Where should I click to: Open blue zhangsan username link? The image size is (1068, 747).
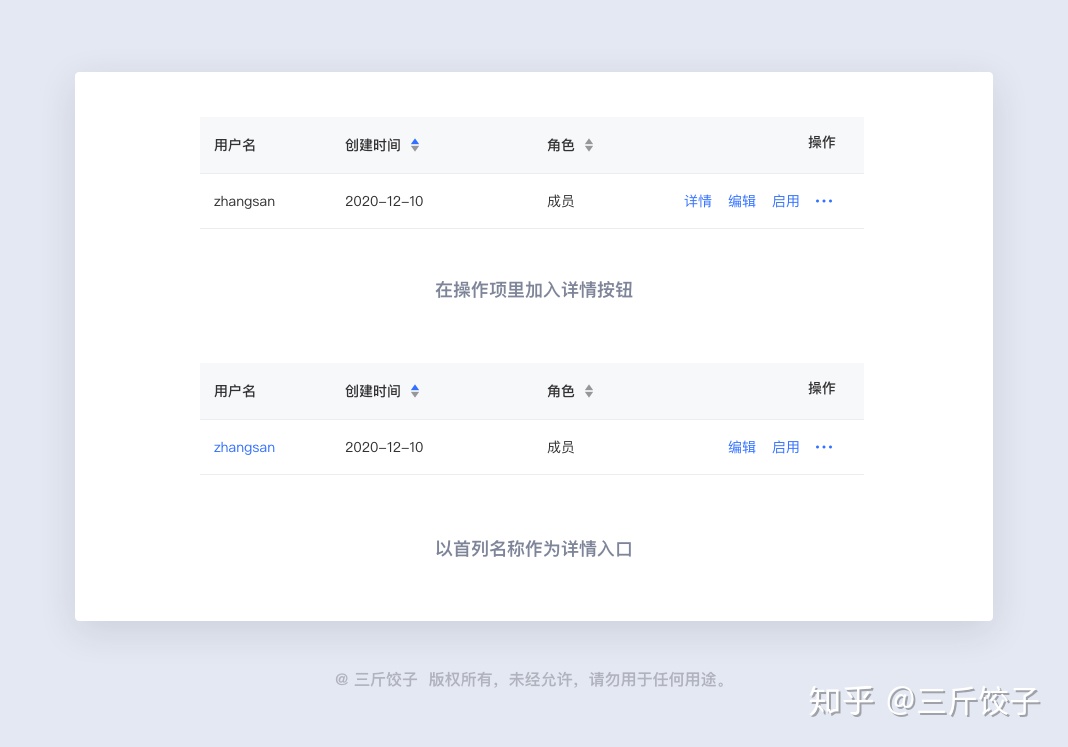(245, 447)
